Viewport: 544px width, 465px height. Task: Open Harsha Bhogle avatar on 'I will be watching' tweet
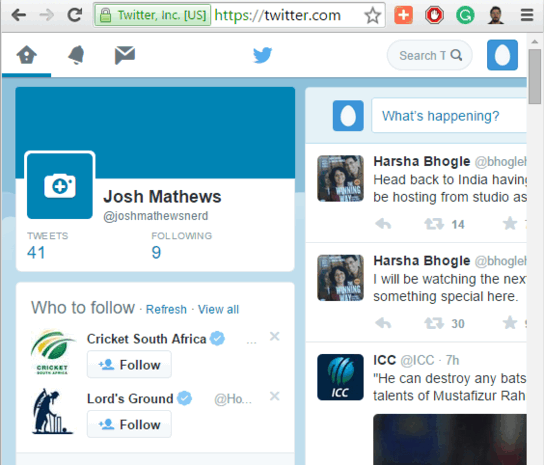pyautogui.click(x=340, y=278)
